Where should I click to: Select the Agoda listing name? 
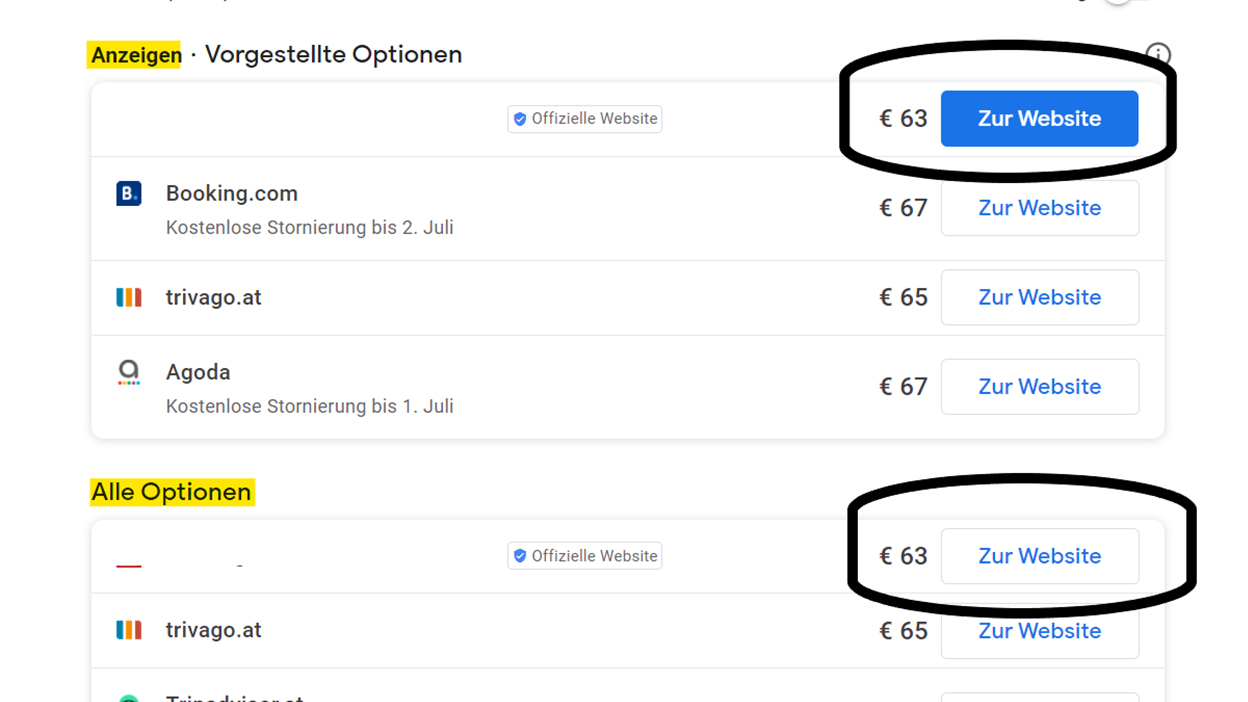click(x=198, y=372)
